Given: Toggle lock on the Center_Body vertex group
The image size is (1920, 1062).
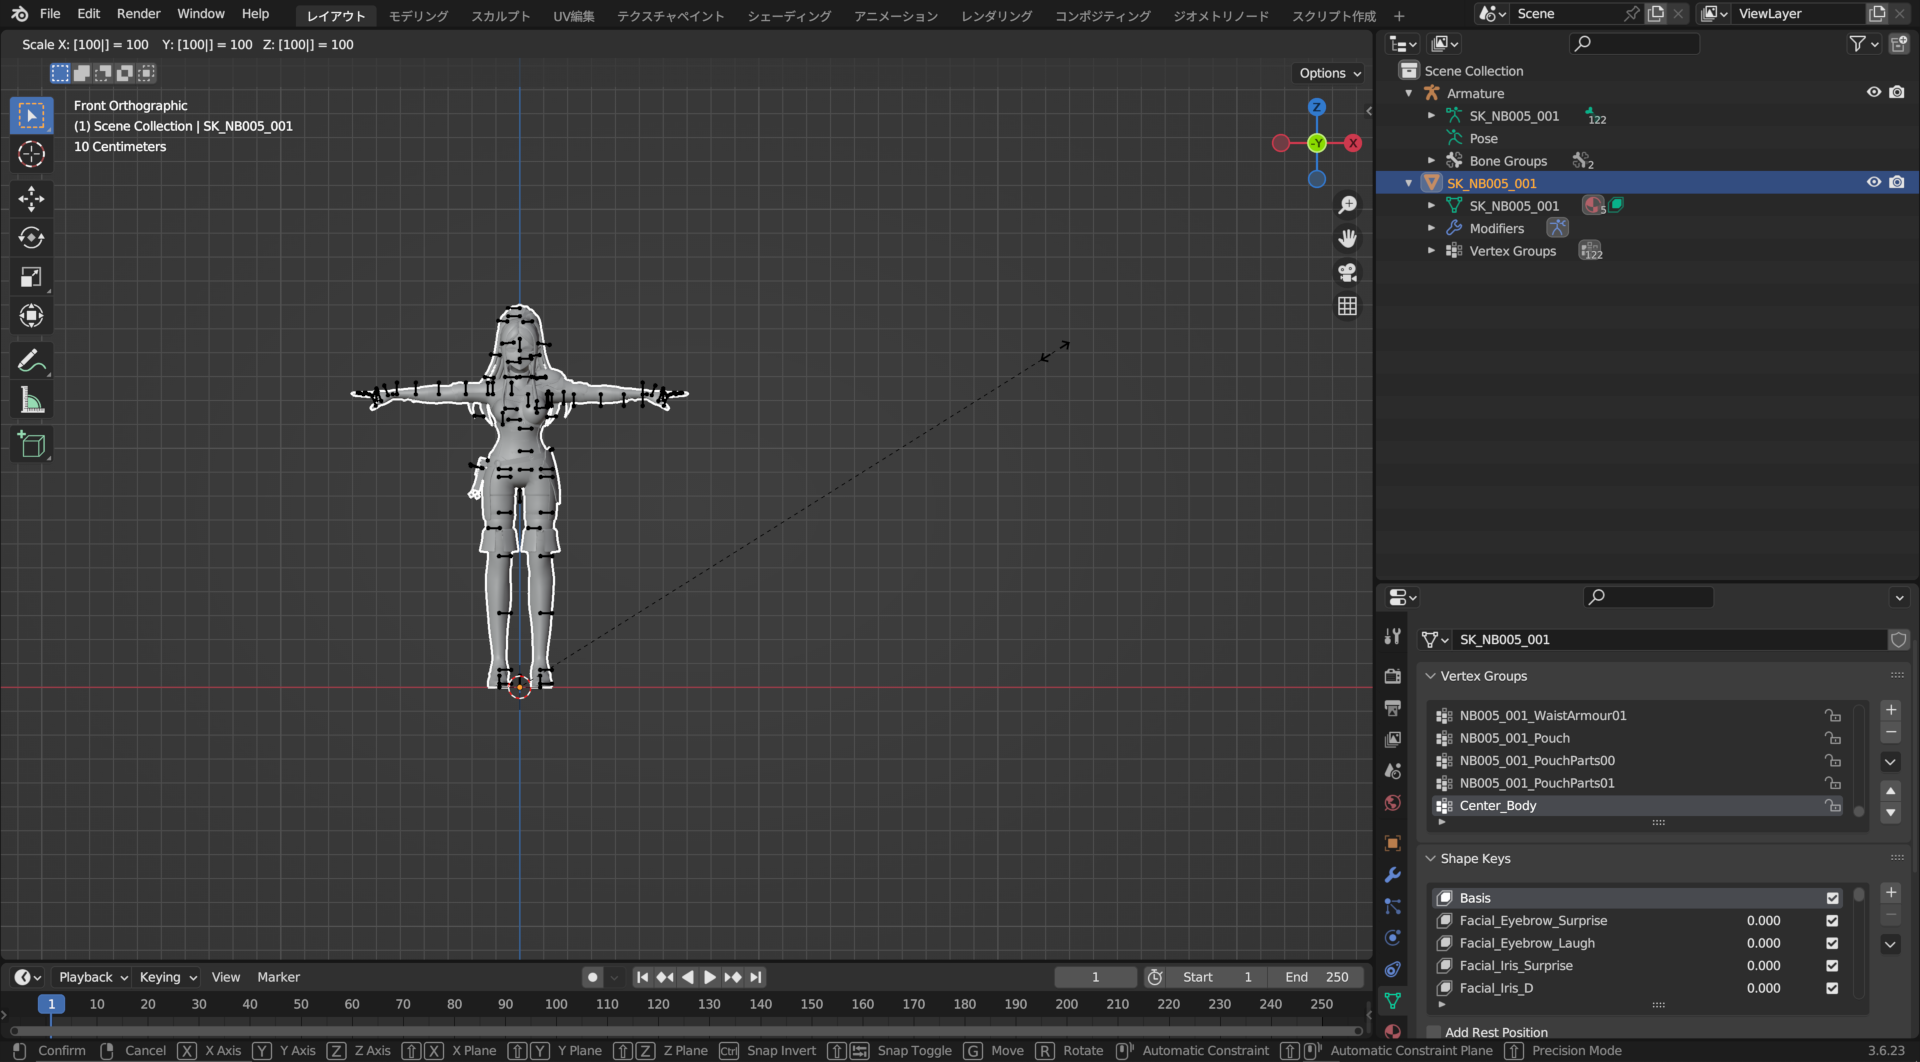Looking at the screenshot, I should point(1832,806).
